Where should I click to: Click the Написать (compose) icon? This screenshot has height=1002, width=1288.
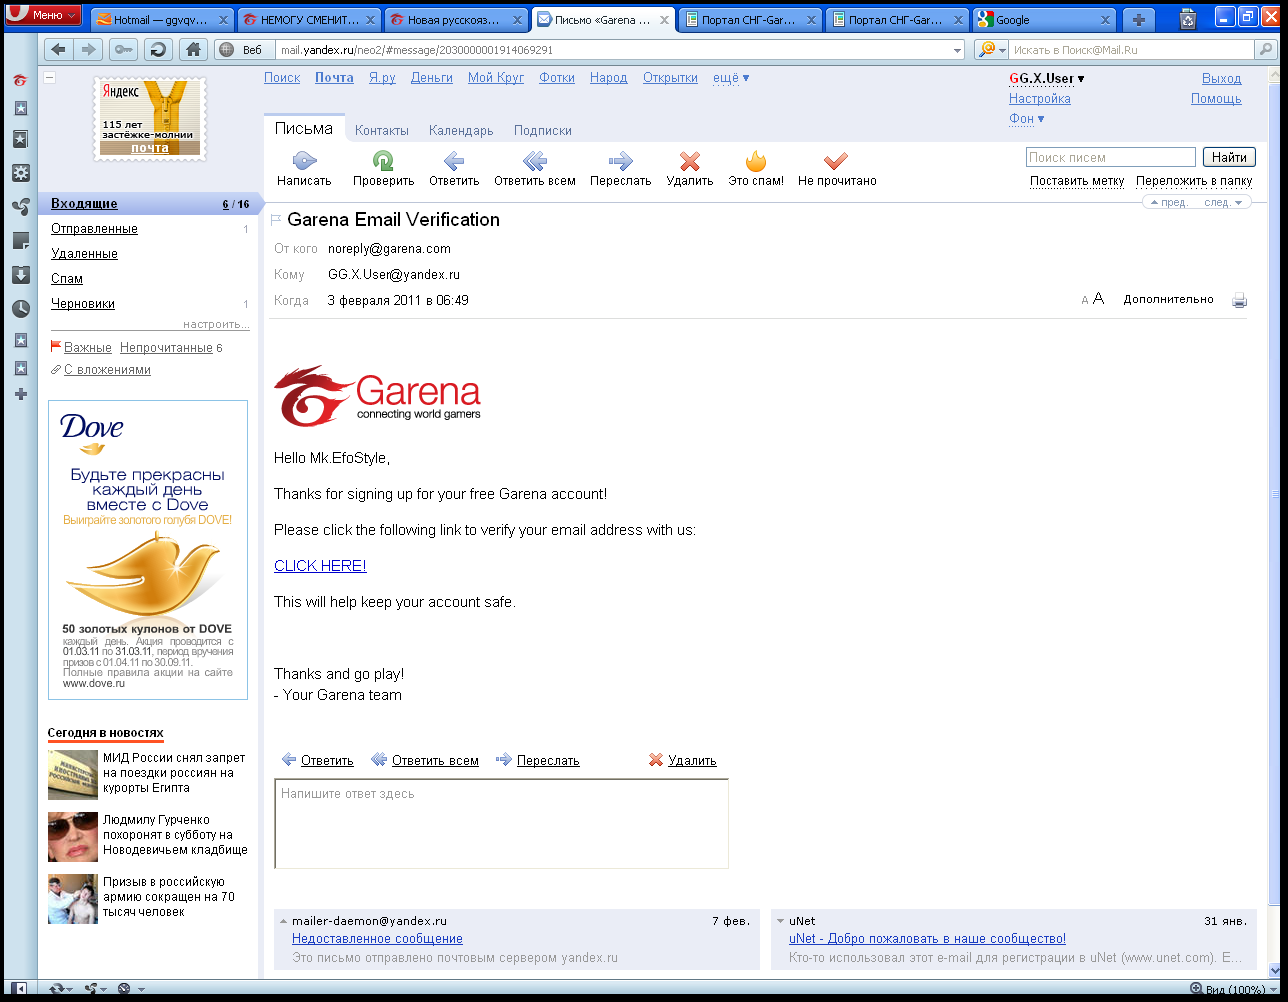coord(304,160)
